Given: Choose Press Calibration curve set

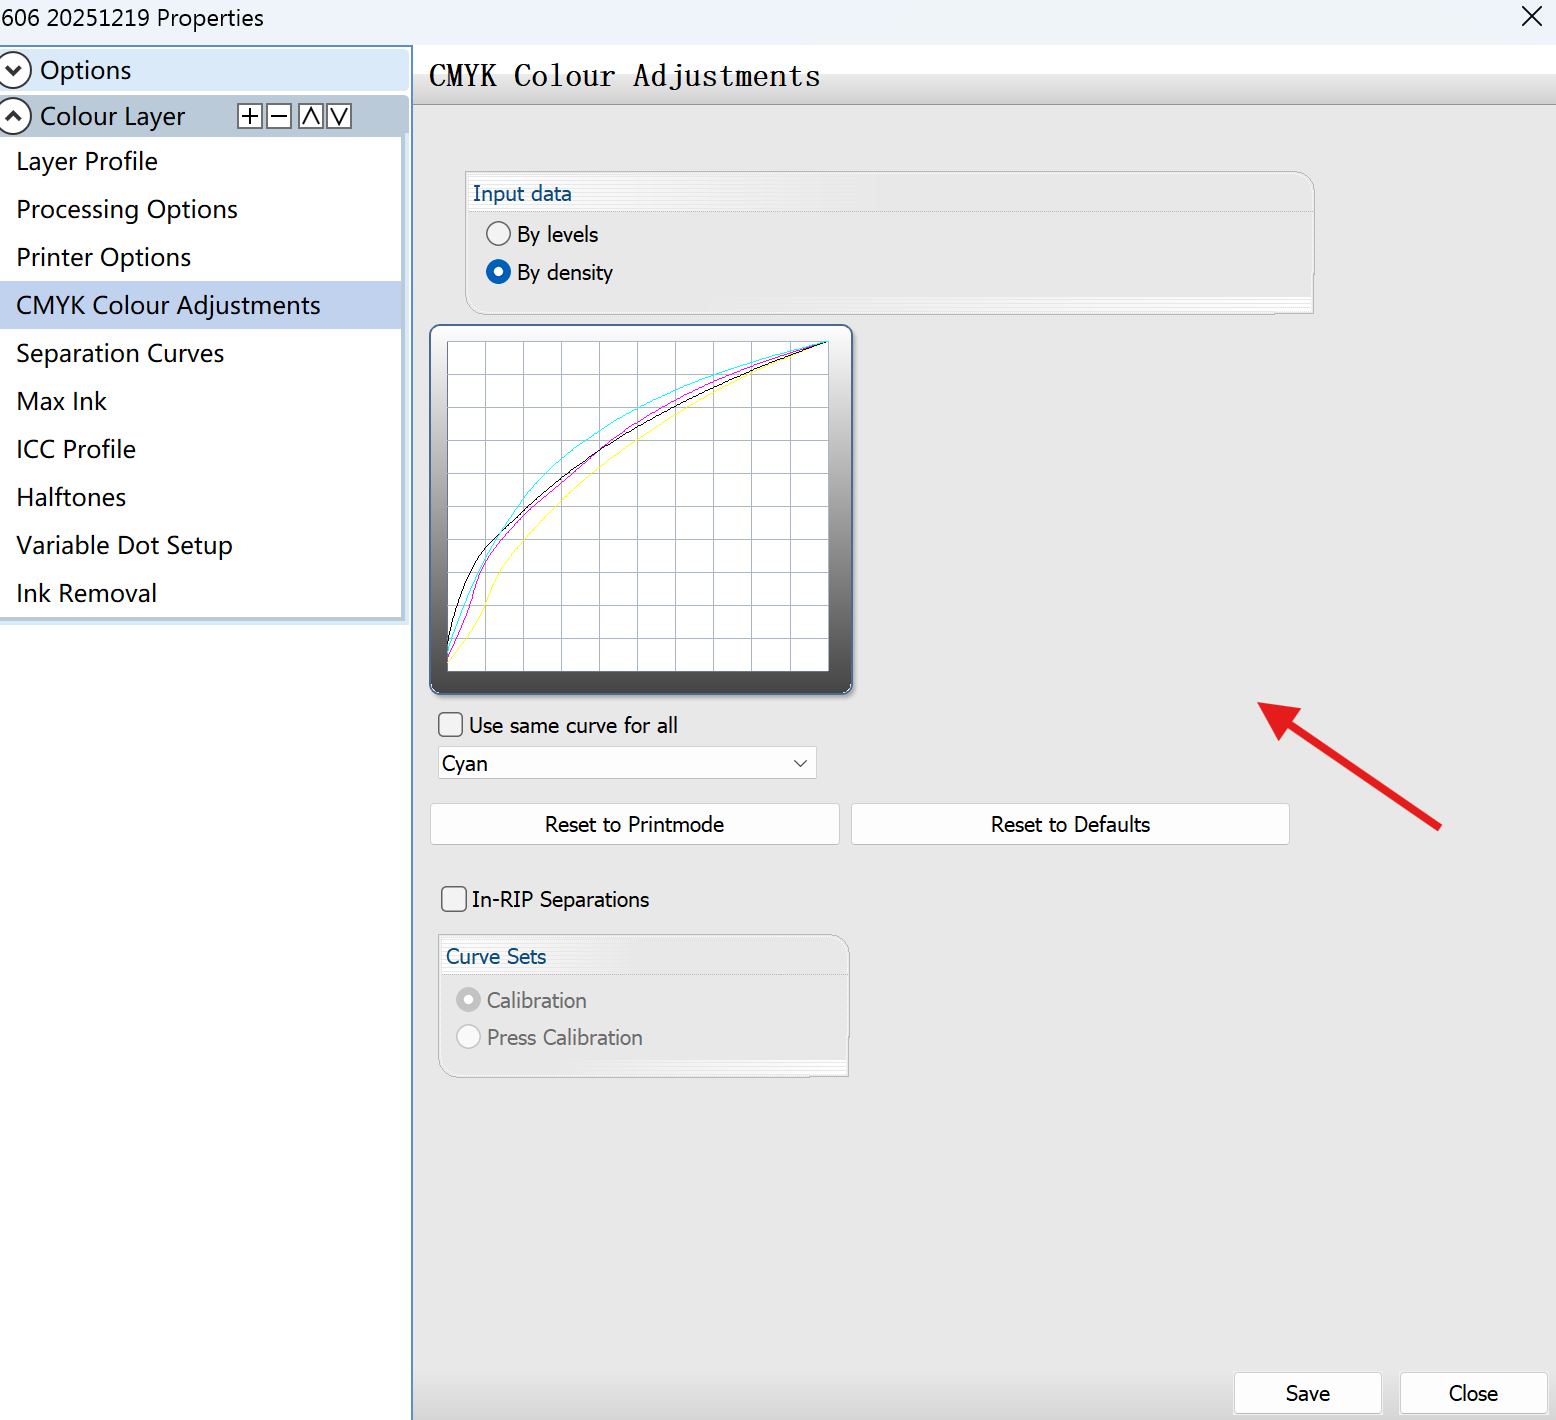Looking at the screenshot, I should coord(468,1037).
